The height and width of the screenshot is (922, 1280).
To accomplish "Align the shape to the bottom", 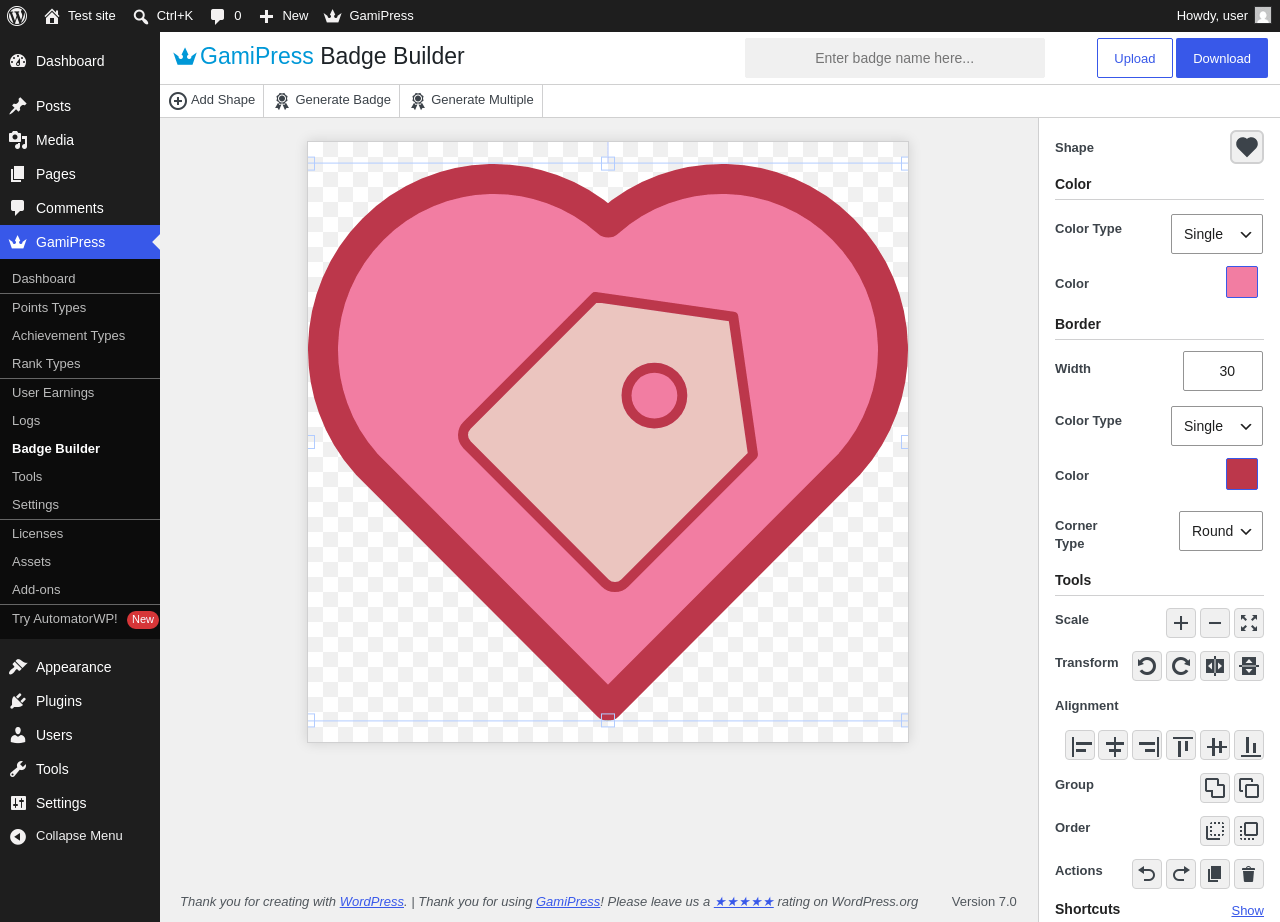I will pos(1249,745).
